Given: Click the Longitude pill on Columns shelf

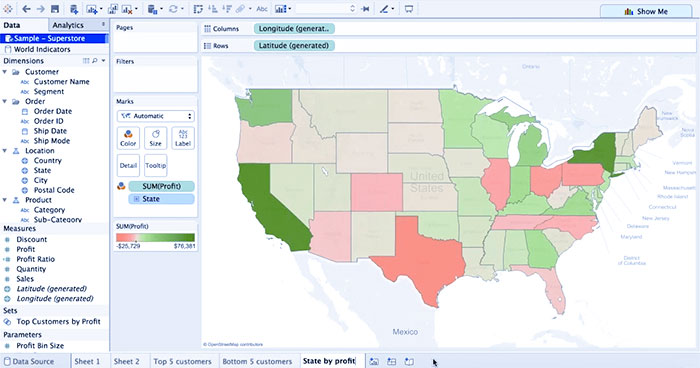Looking at the screenshot, I should click(294, 29).
